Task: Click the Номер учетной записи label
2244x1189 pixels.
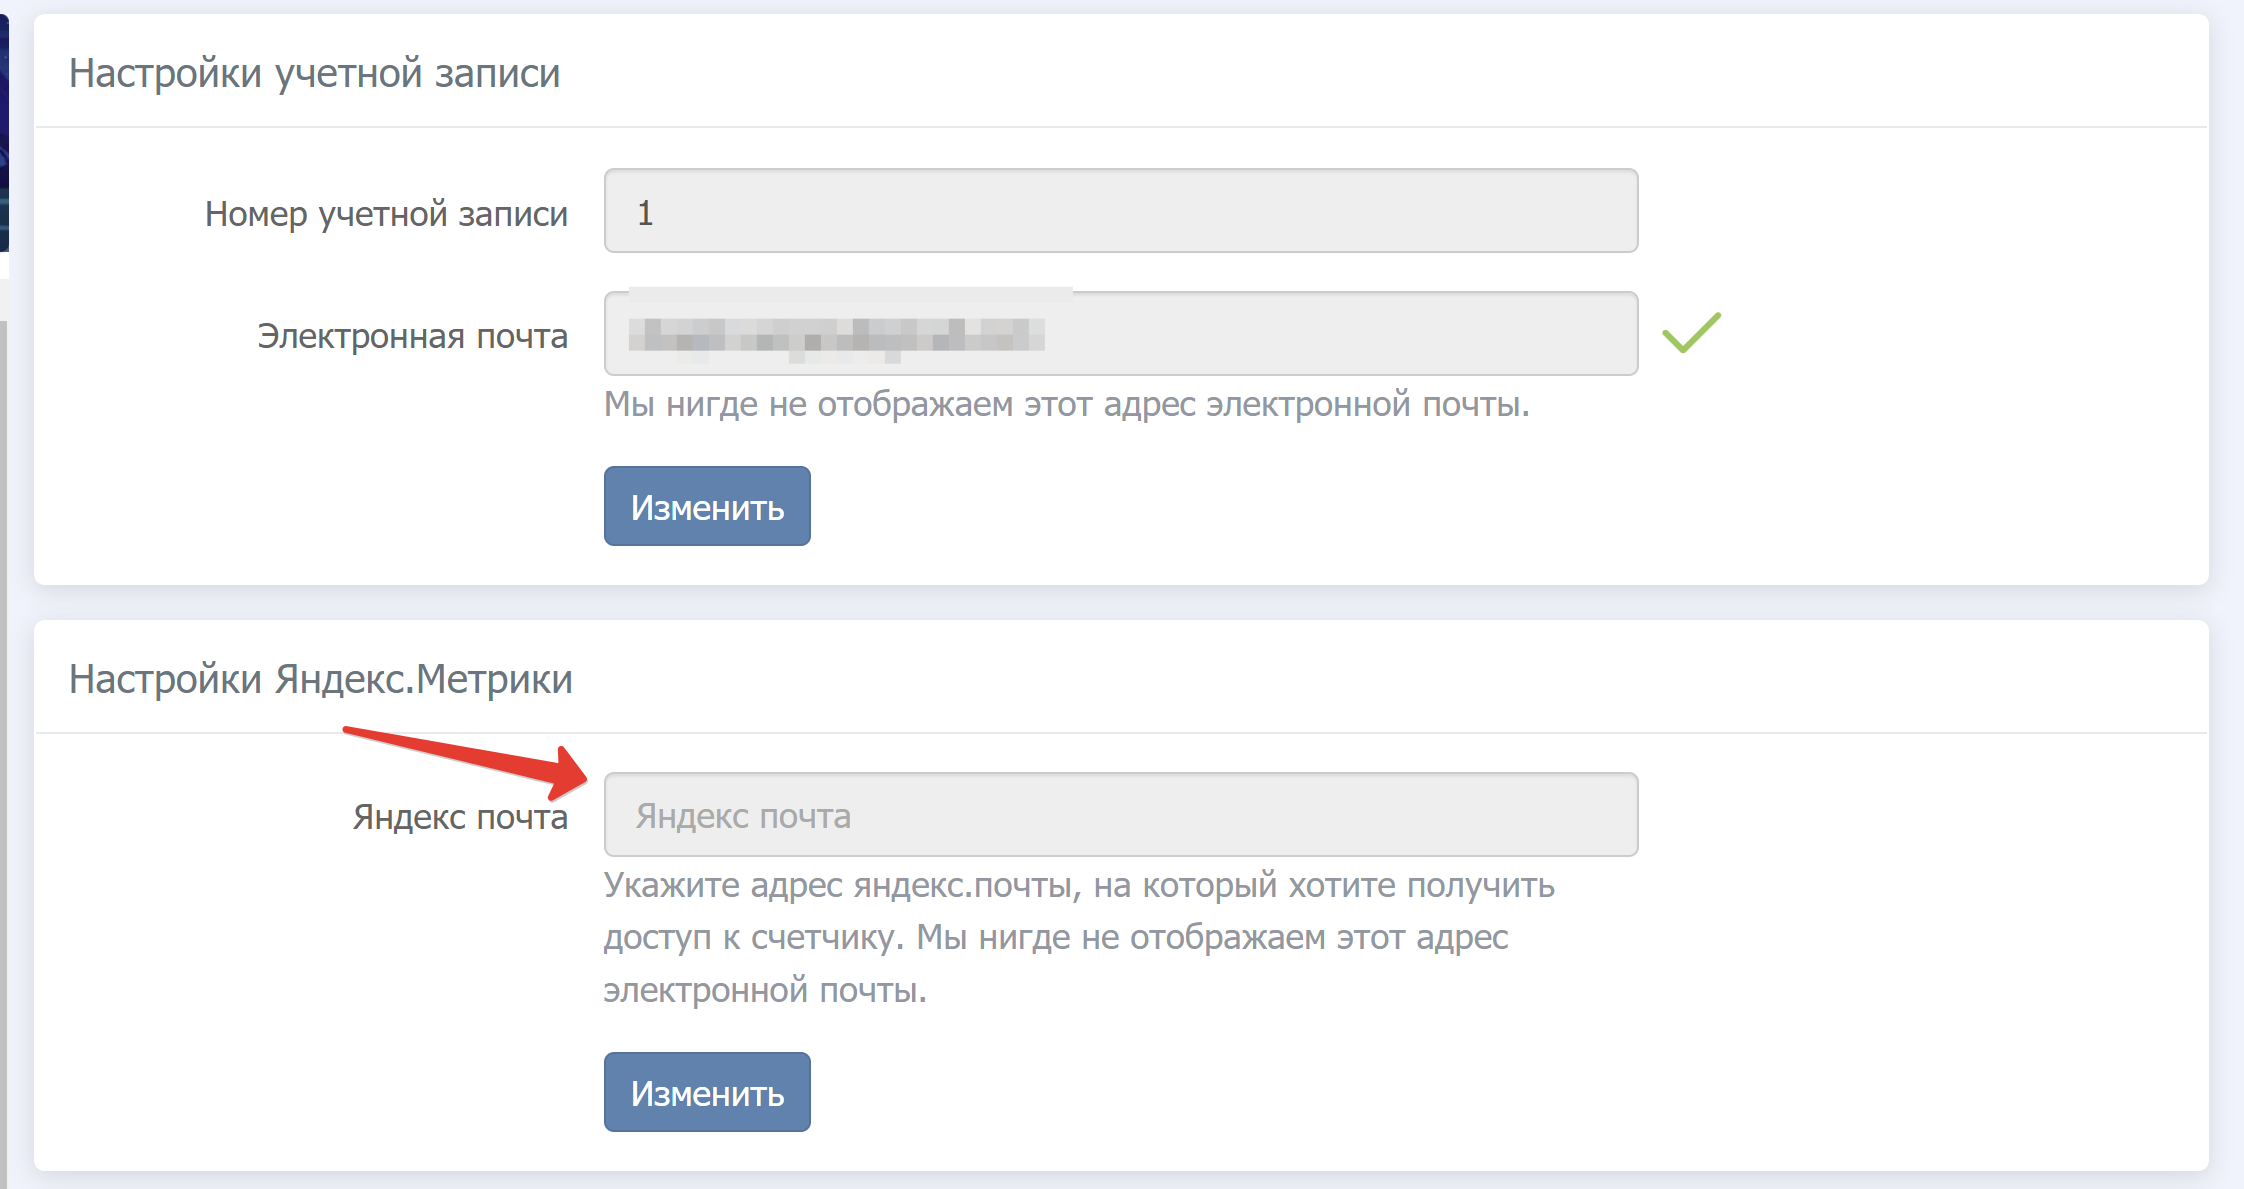Action: point(386,214)
